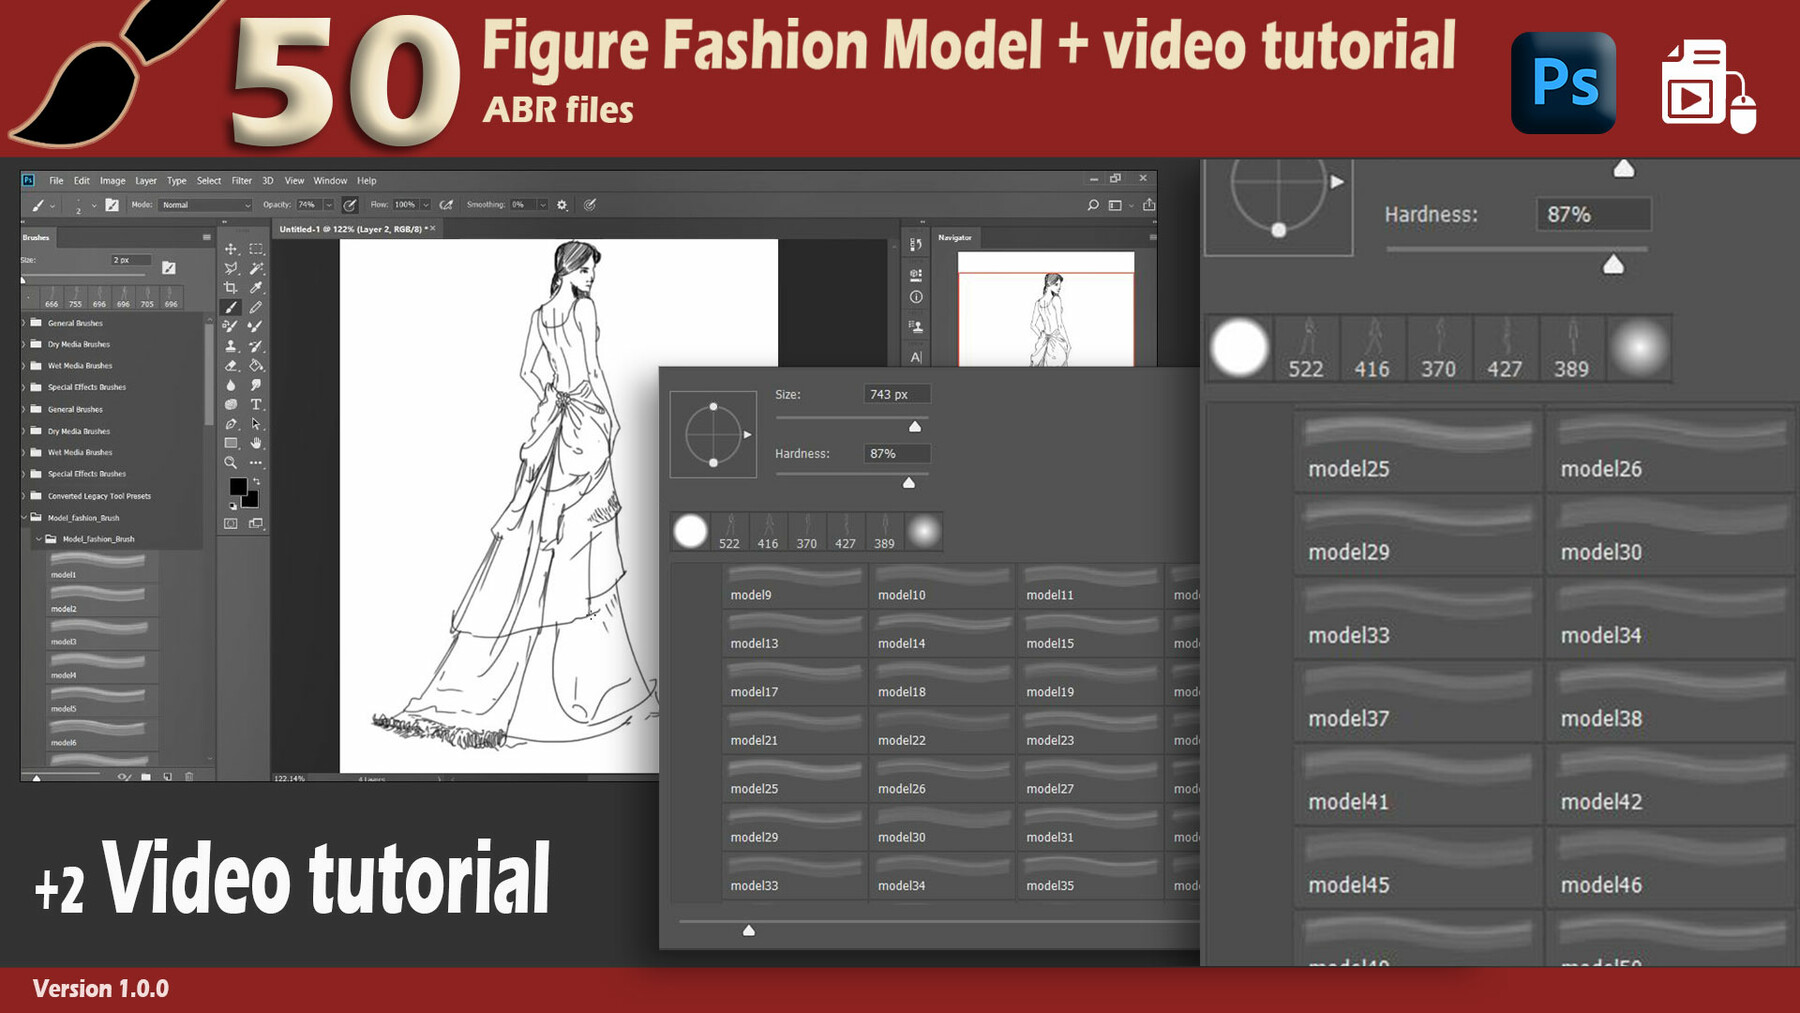
Task: Pick the Eyedropper tool
Action: 256,288
